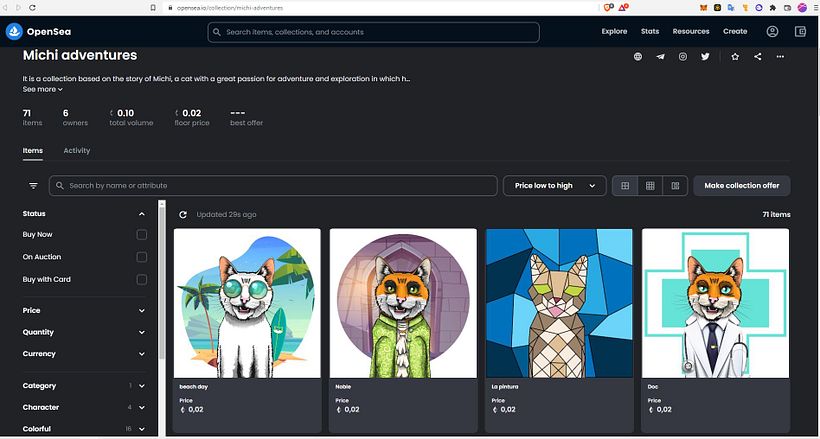Visit the collection's website globe icon
The height and width of the screenshot is (439, 820).
638,57
